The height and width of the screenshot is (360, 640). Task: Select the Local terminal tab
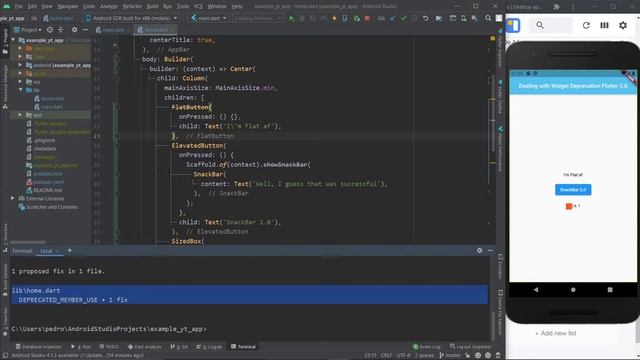click(x=46, y=251)
